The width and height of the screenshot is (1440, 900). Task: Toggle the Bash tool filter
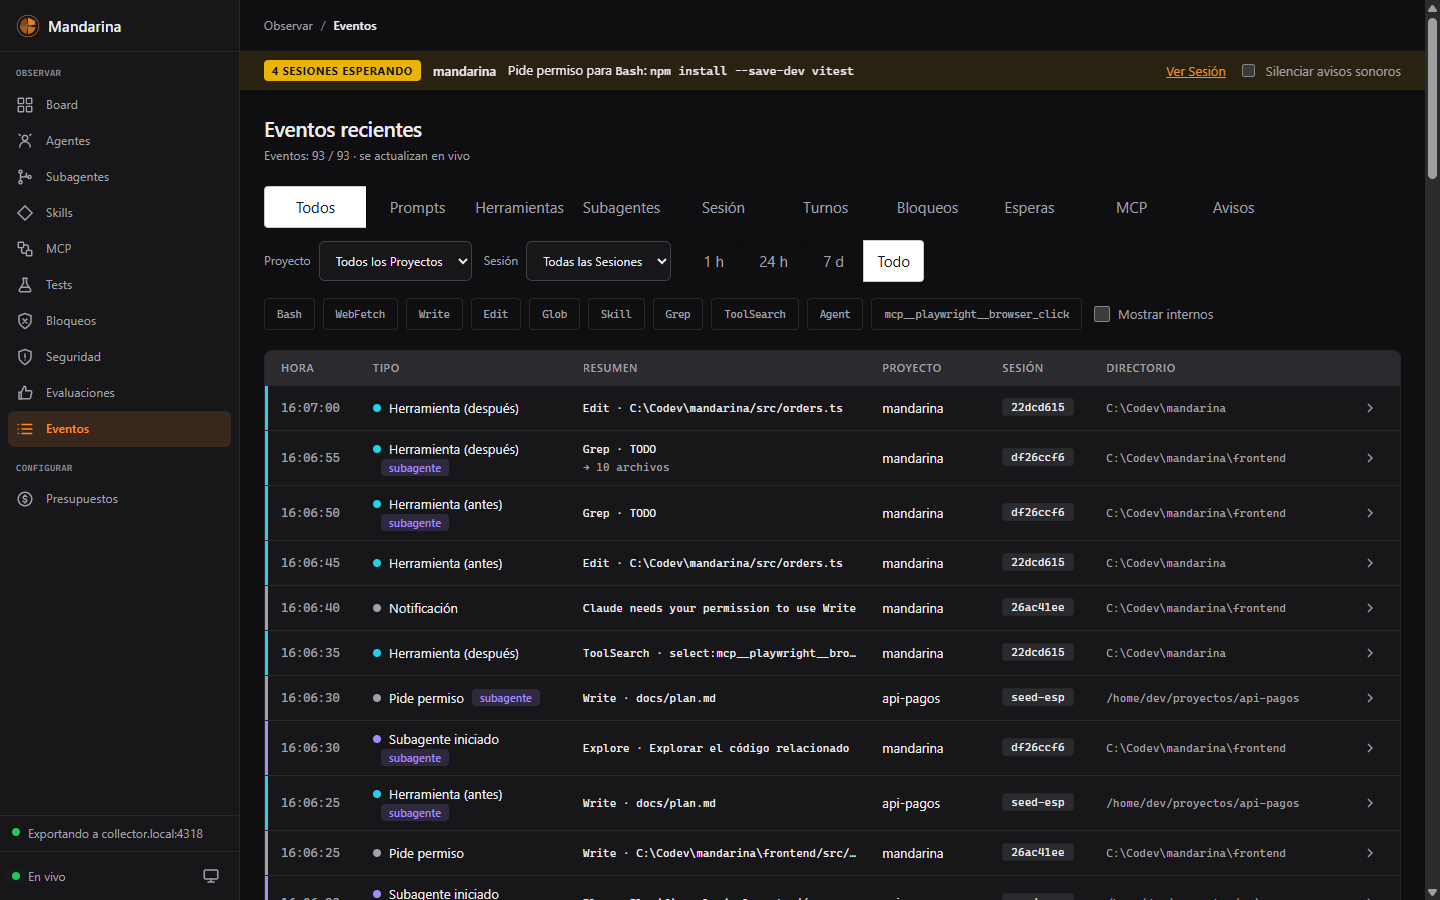(289, 314)
